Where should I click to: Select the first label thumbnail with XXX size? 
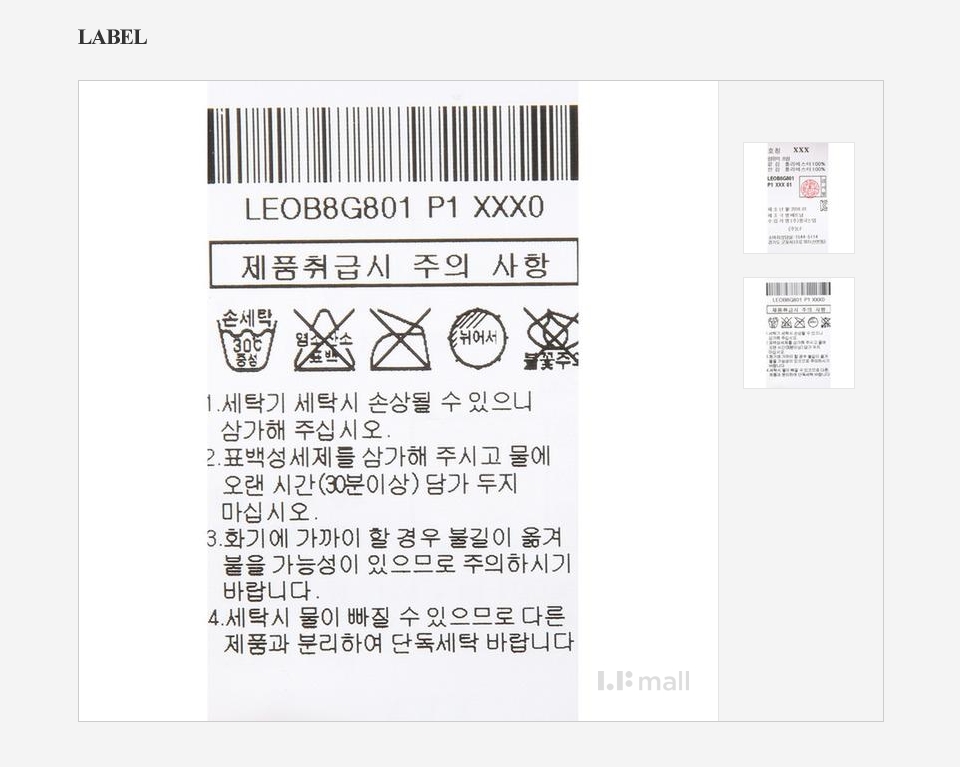pos(798,198)
